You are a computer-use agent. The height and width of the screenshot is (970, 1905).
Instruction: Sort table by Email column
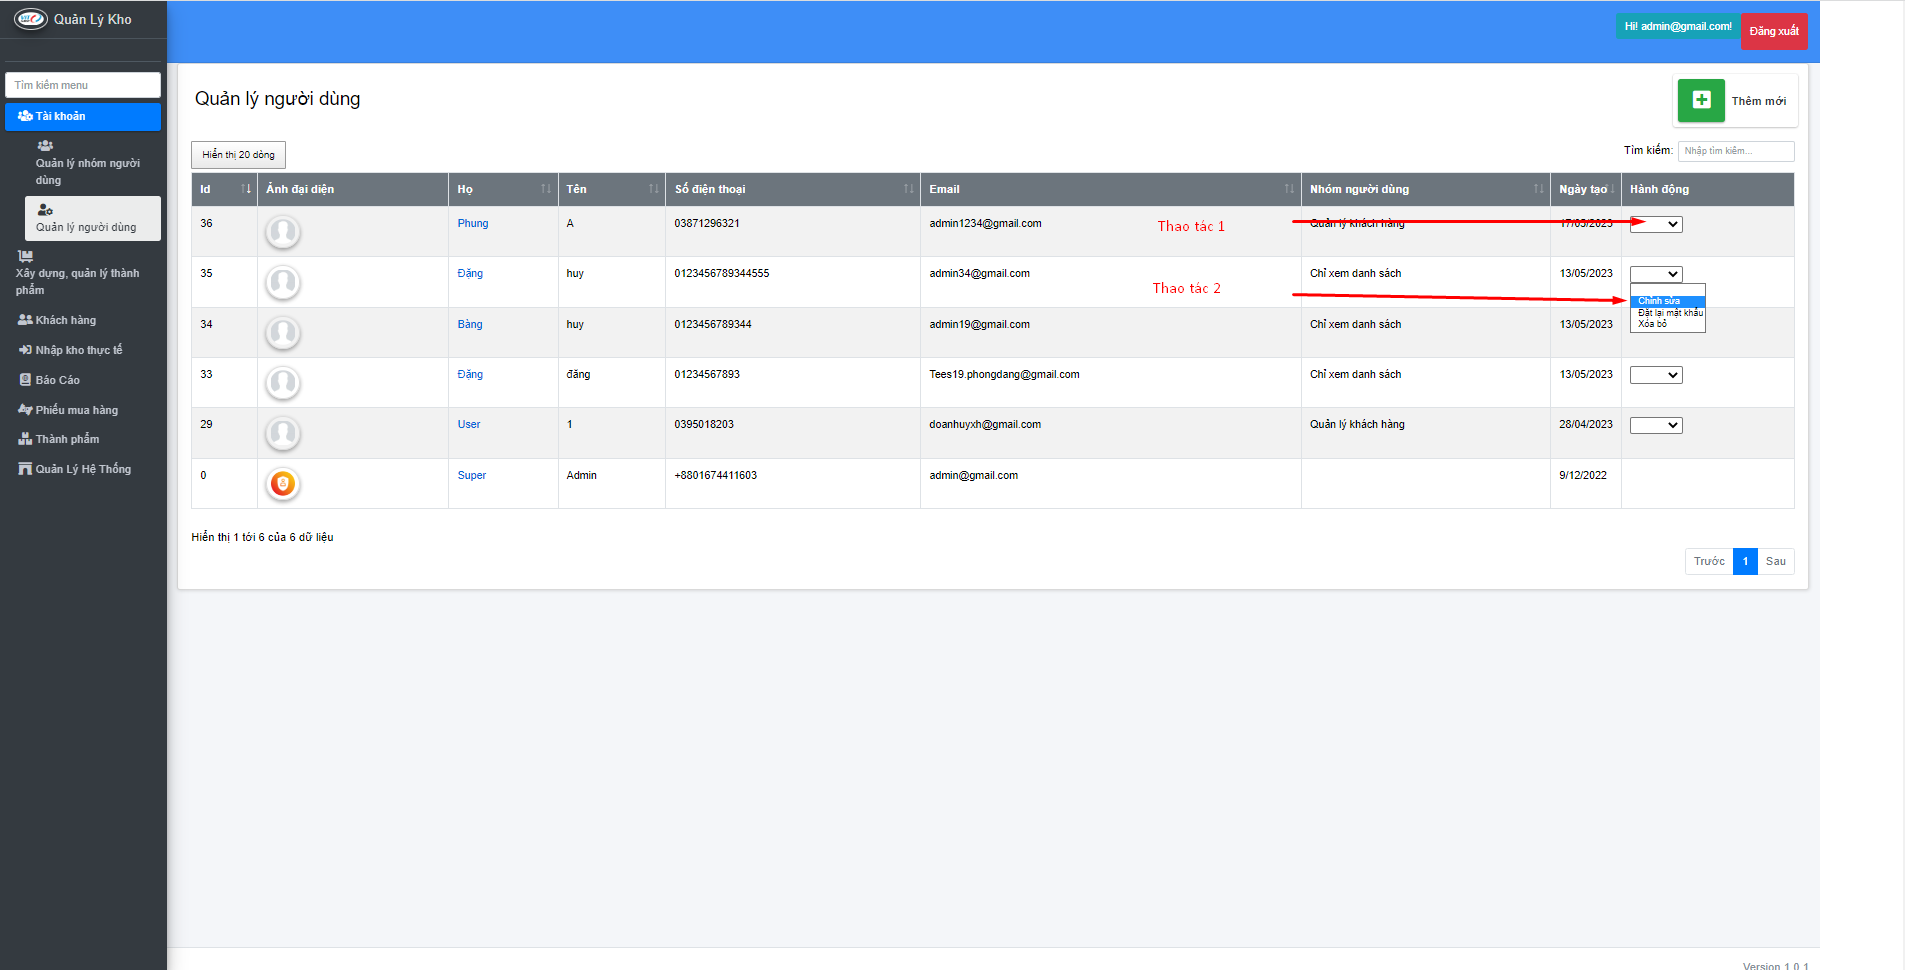[1111, 189]
